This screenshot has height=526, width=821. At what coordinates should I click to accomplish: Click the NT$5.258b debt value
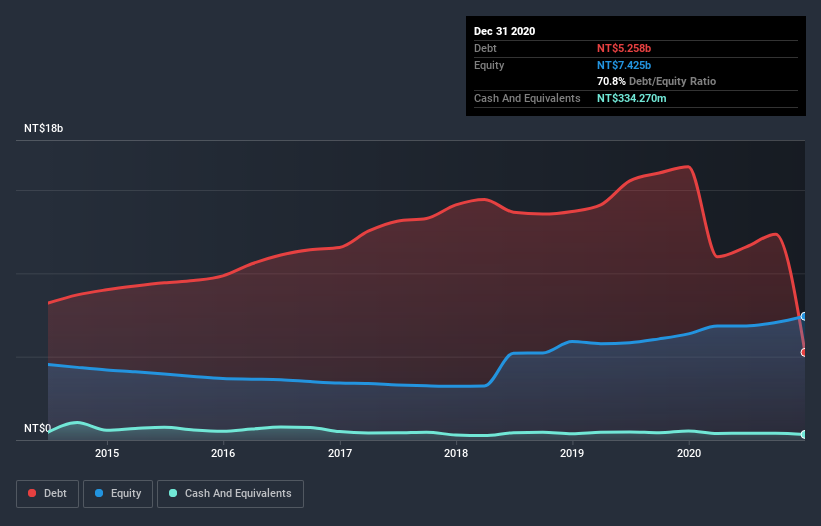[x=624, y=48]
